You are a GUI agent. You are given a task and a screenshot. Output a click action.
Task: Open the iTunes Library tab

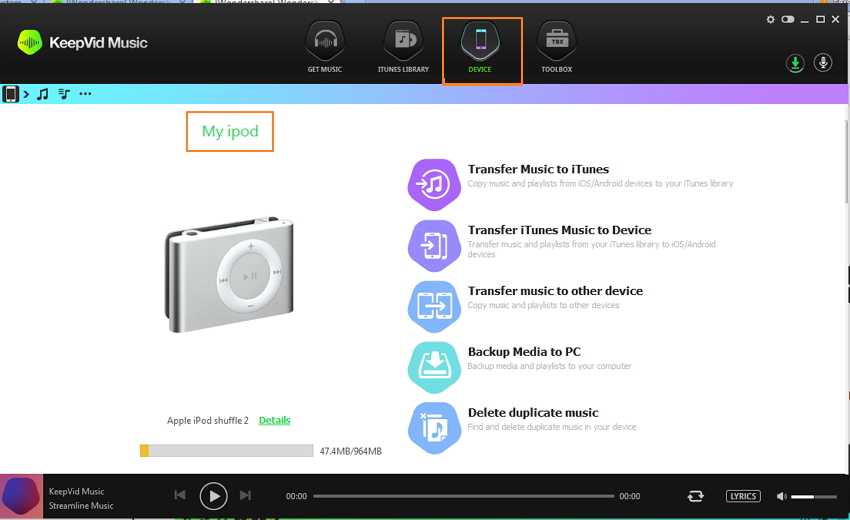click(x=403, y=47)
